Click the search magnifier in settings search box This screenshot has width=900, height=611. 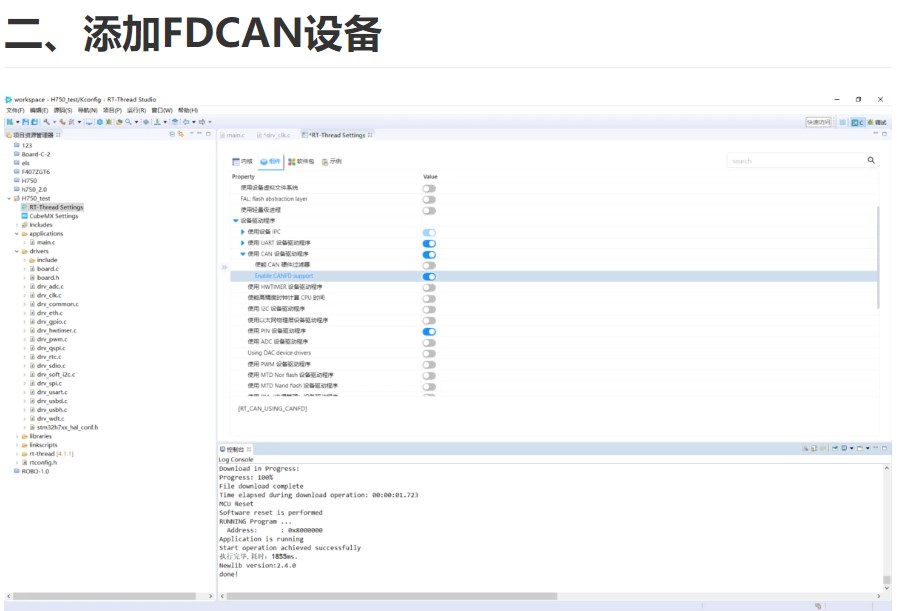pos(871,160)
